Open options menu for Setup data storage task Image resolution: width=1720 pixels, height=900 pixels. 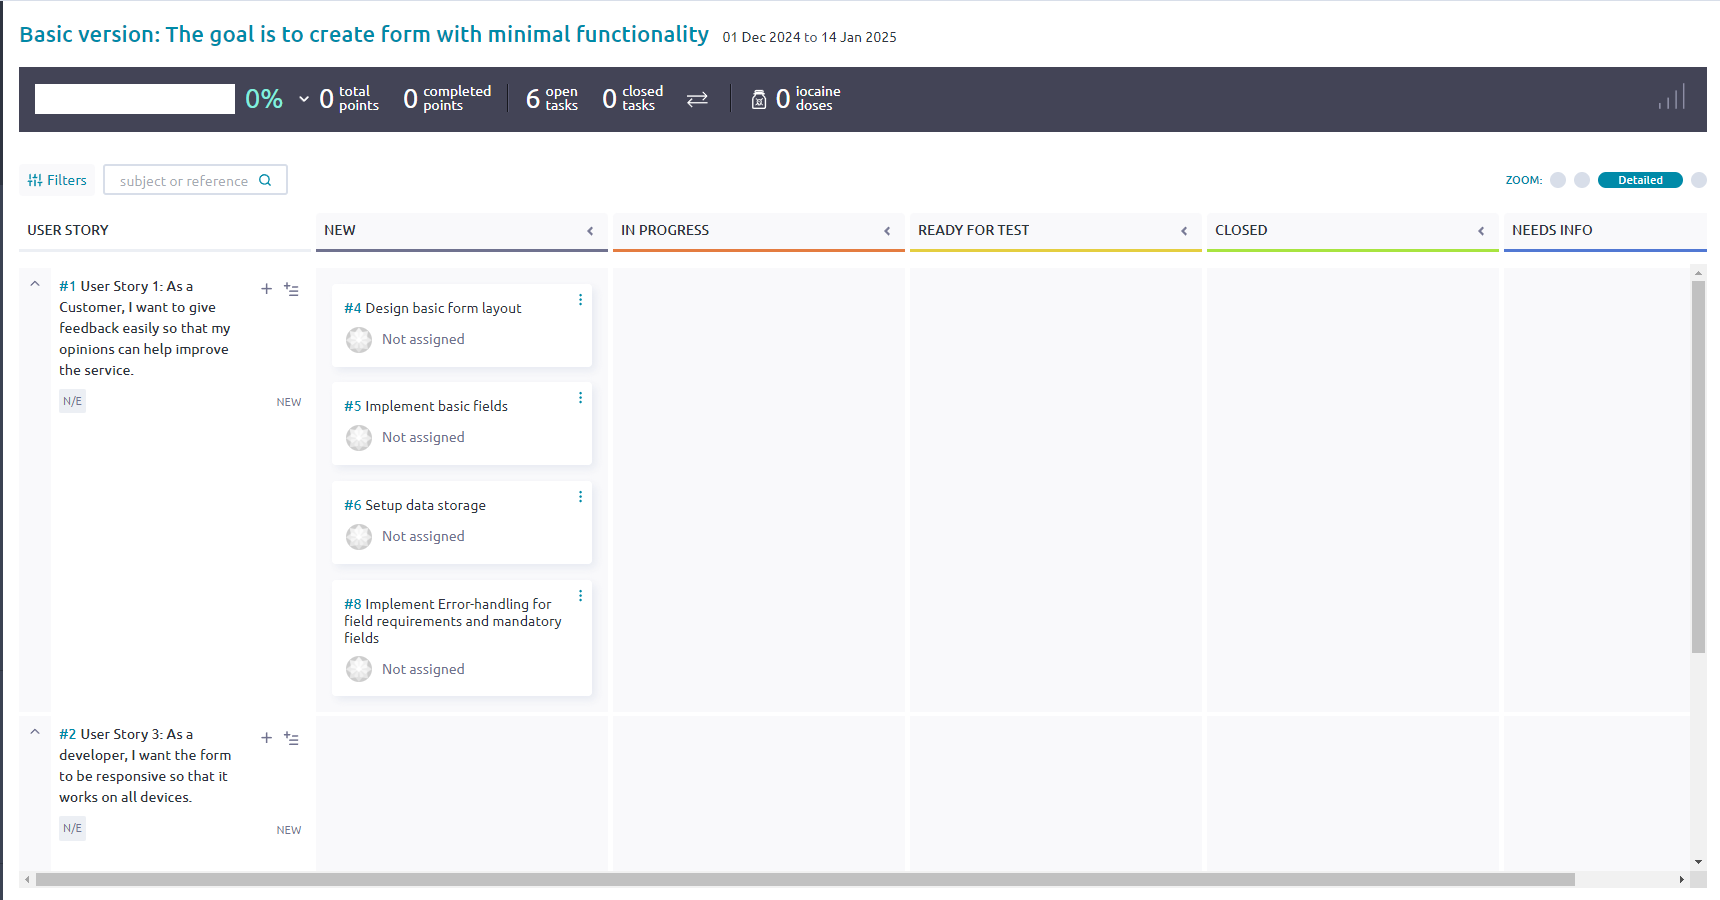pyautogui.click(x=580, y=497)
